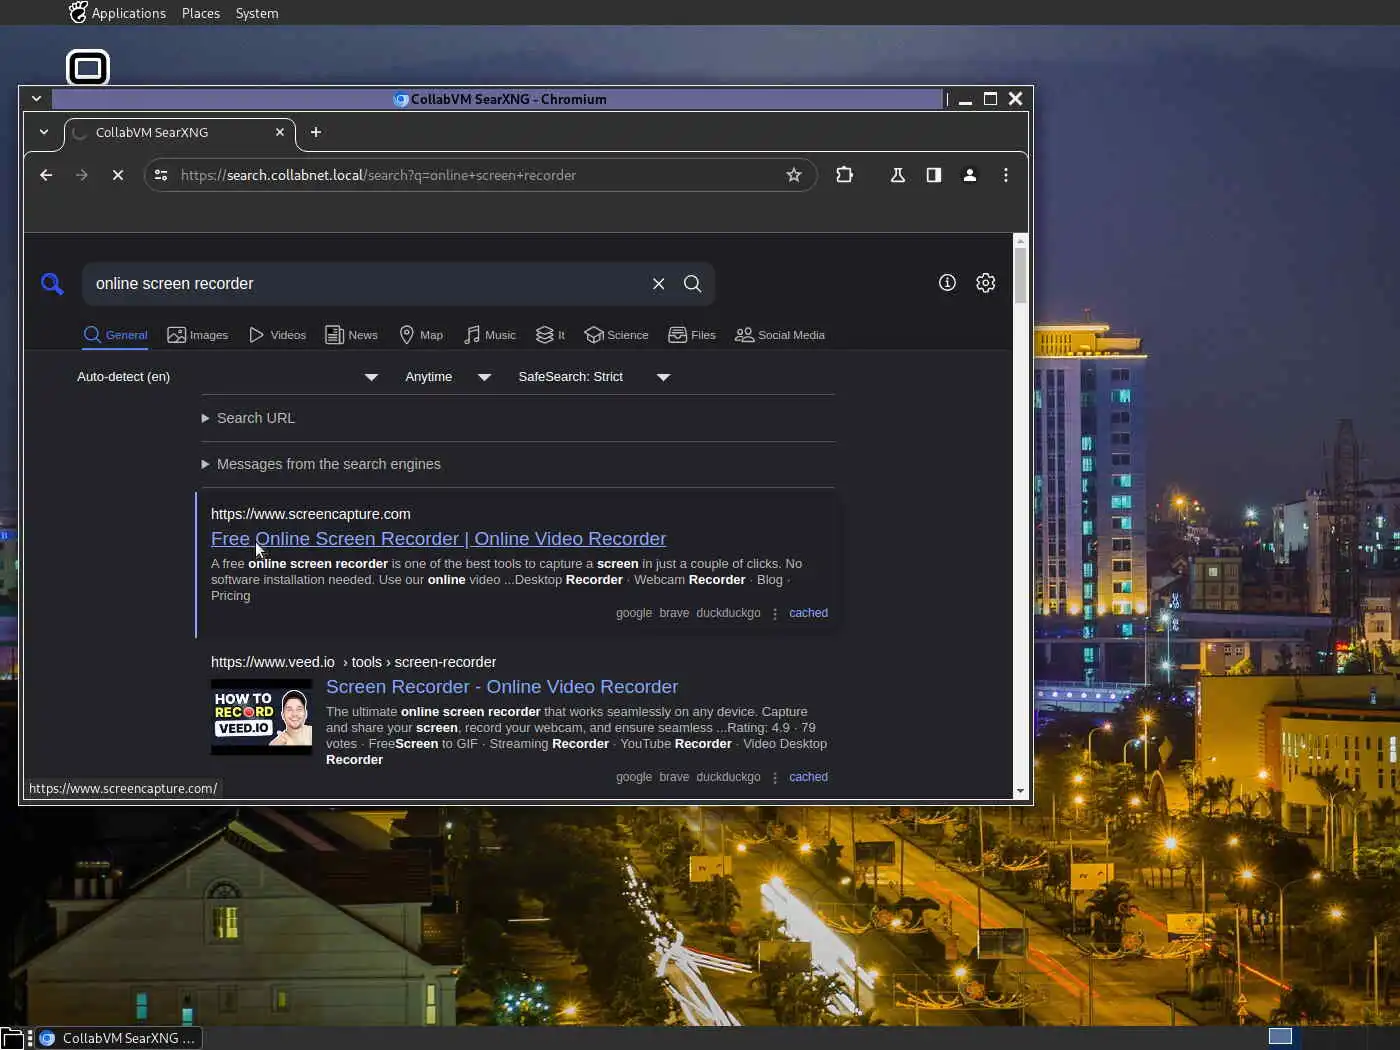Click the scrollbar down arrow
1400x1050 pixels.
[1020, 791]
